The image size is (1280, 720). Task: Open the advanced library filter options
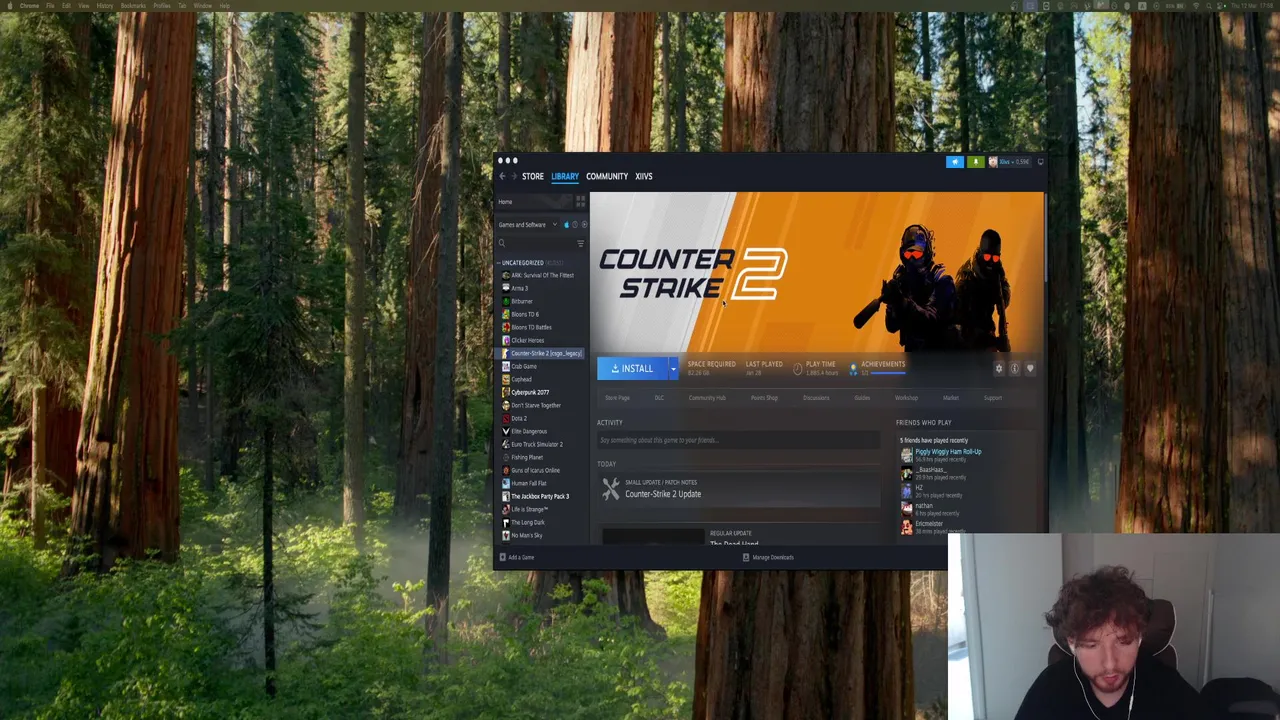click(580, 243)
